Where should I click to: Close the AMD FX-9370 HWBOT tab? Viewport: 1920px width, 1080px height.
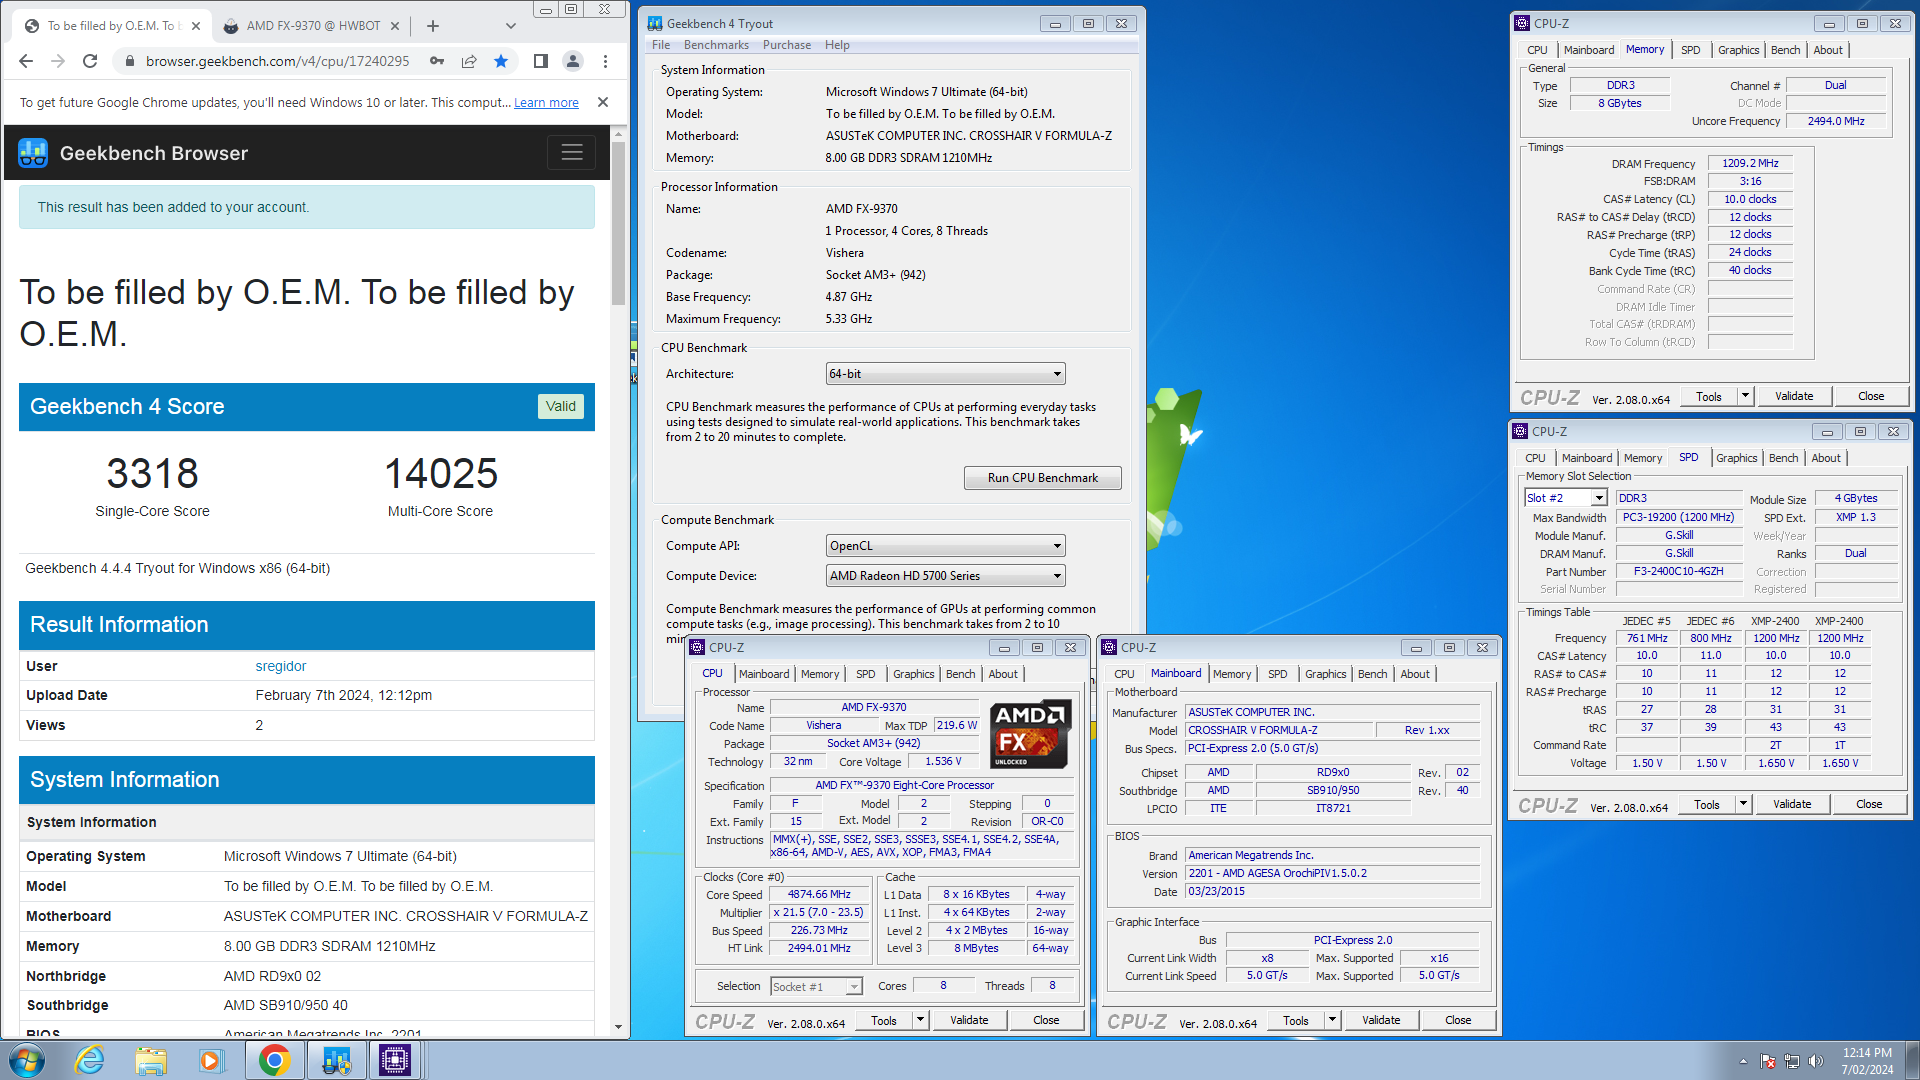point(395,26)
